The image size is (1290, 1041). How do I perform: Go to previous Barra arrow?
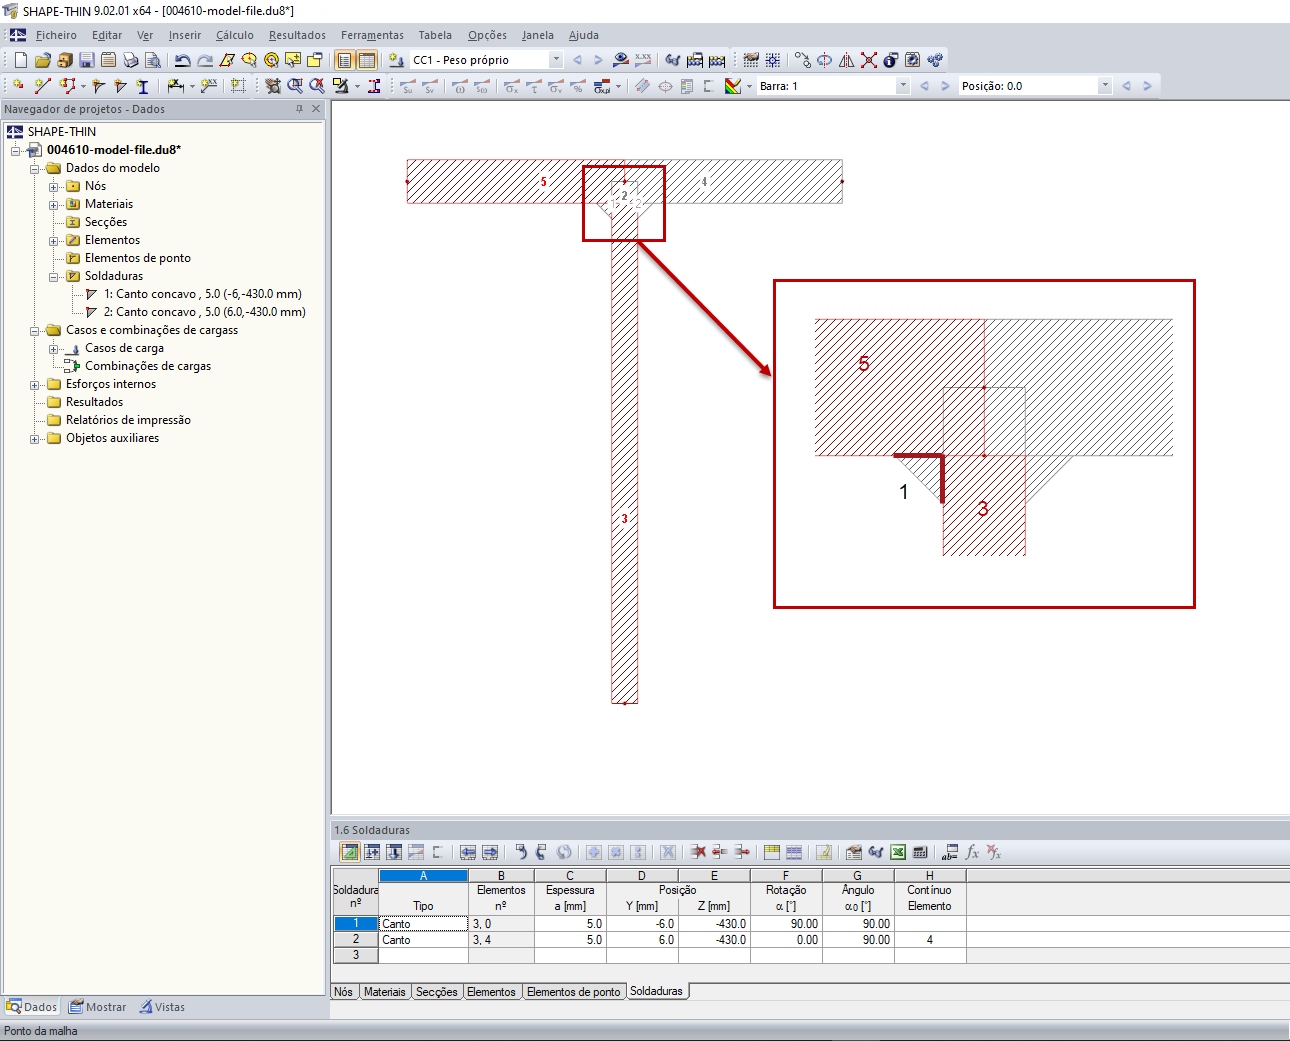[x=924, y=86]
